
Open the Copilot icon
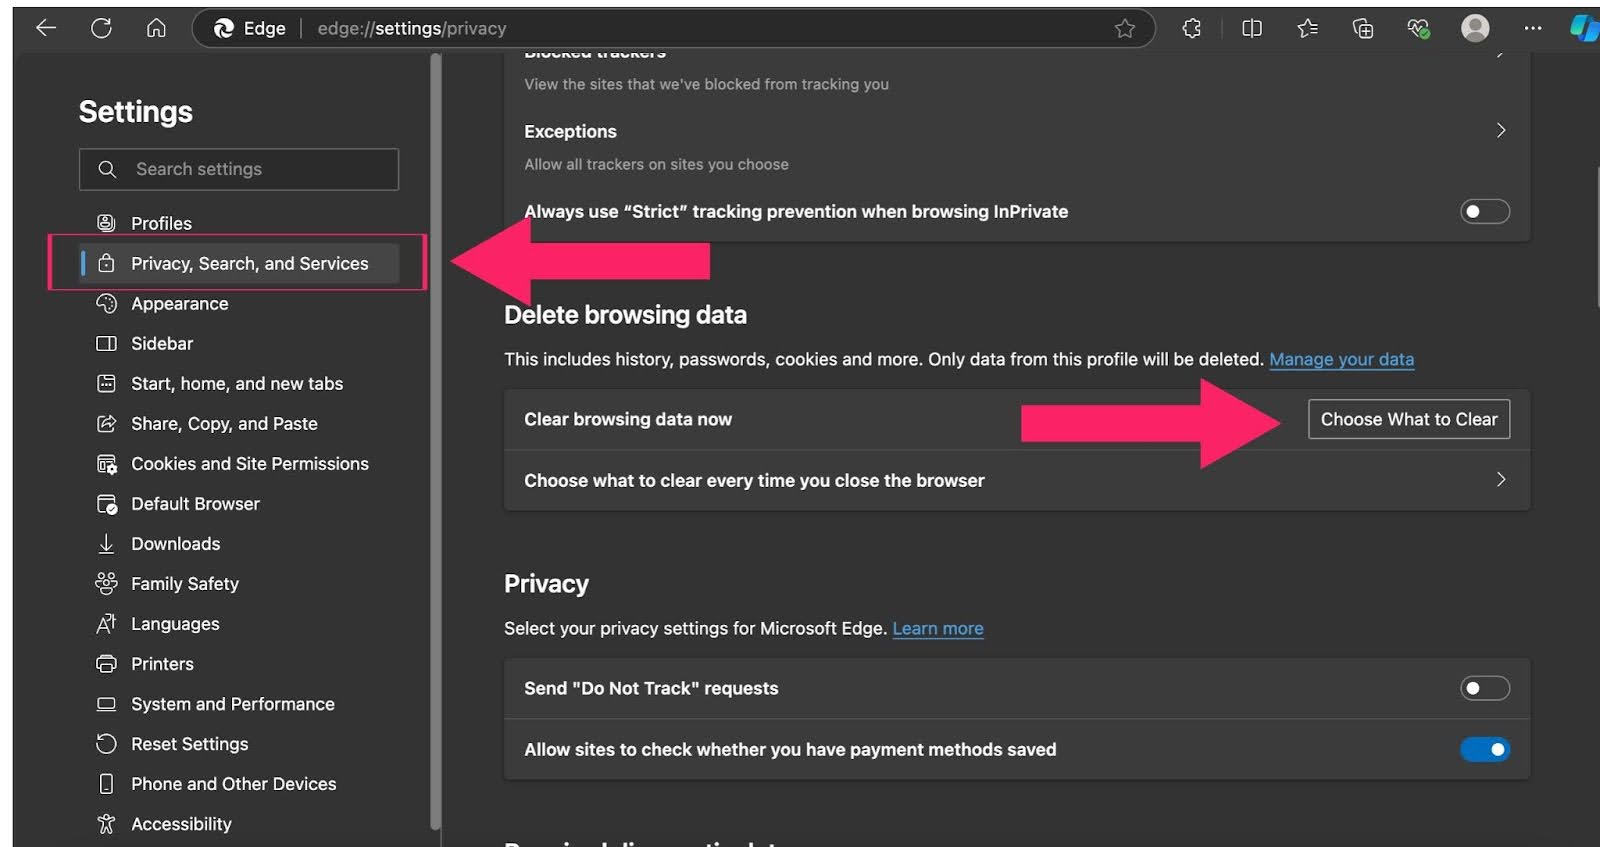point(1583,28)
